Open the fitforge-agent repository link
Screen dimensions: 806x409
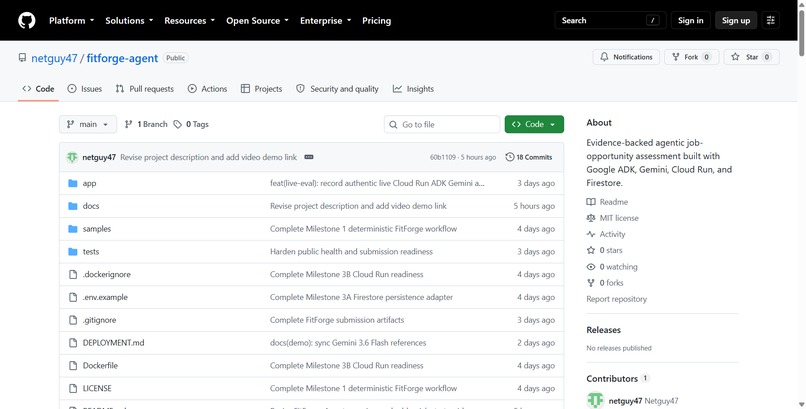tap(122, 58)
